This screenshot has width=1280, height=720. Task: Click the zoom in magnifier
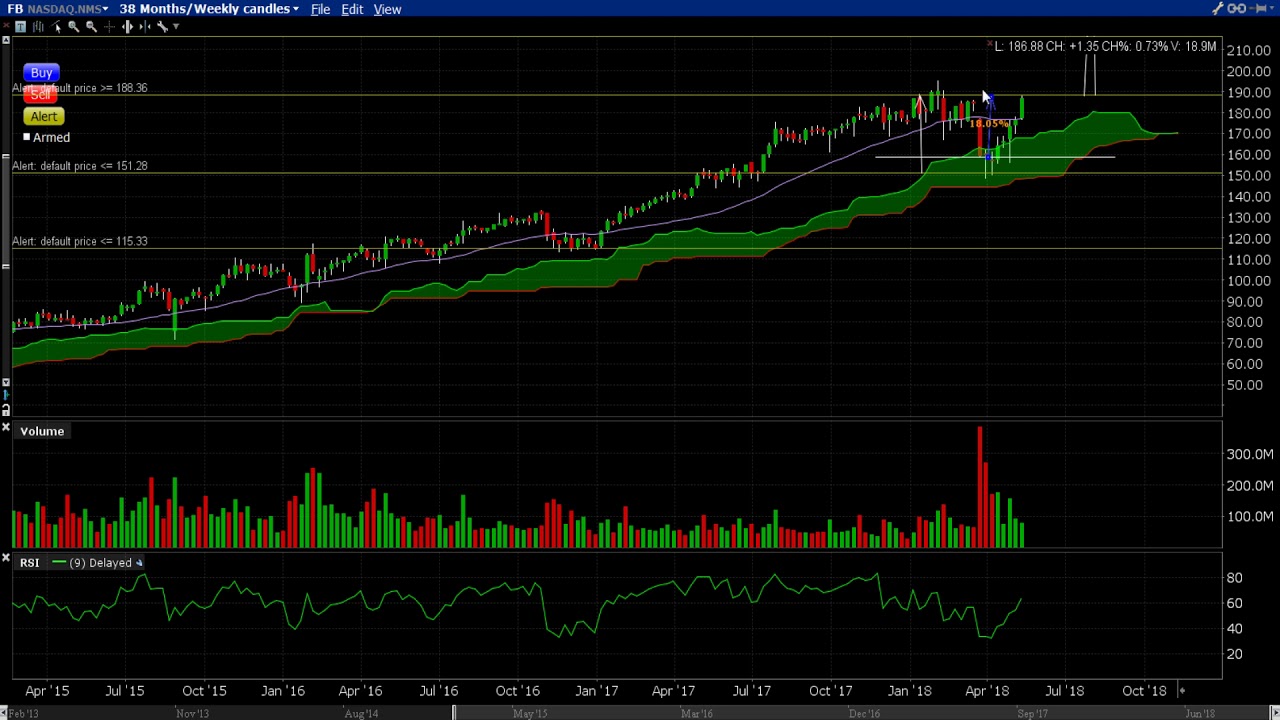[x=73, y=27]
